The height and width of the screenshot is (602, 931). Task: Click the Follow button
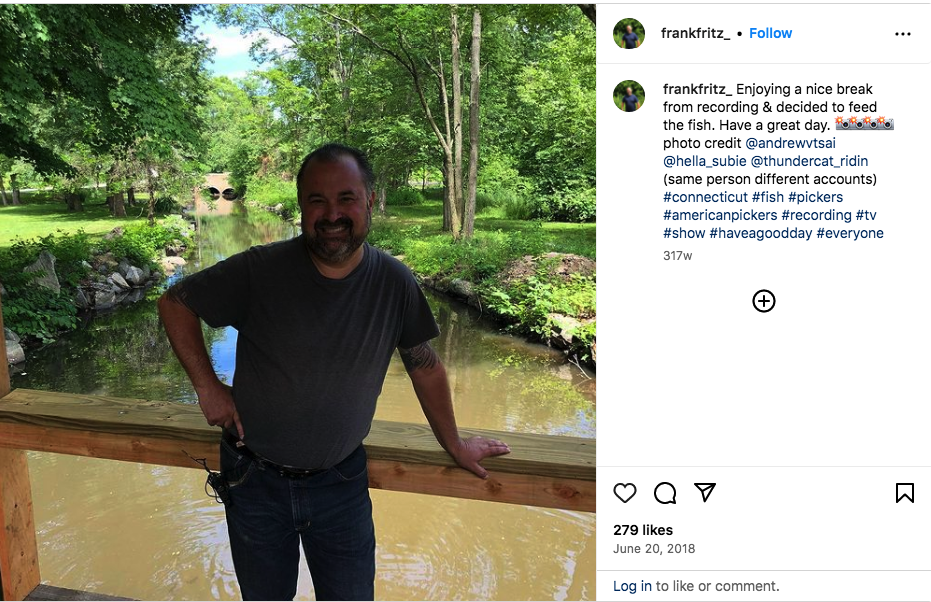(x=770, y=33)
